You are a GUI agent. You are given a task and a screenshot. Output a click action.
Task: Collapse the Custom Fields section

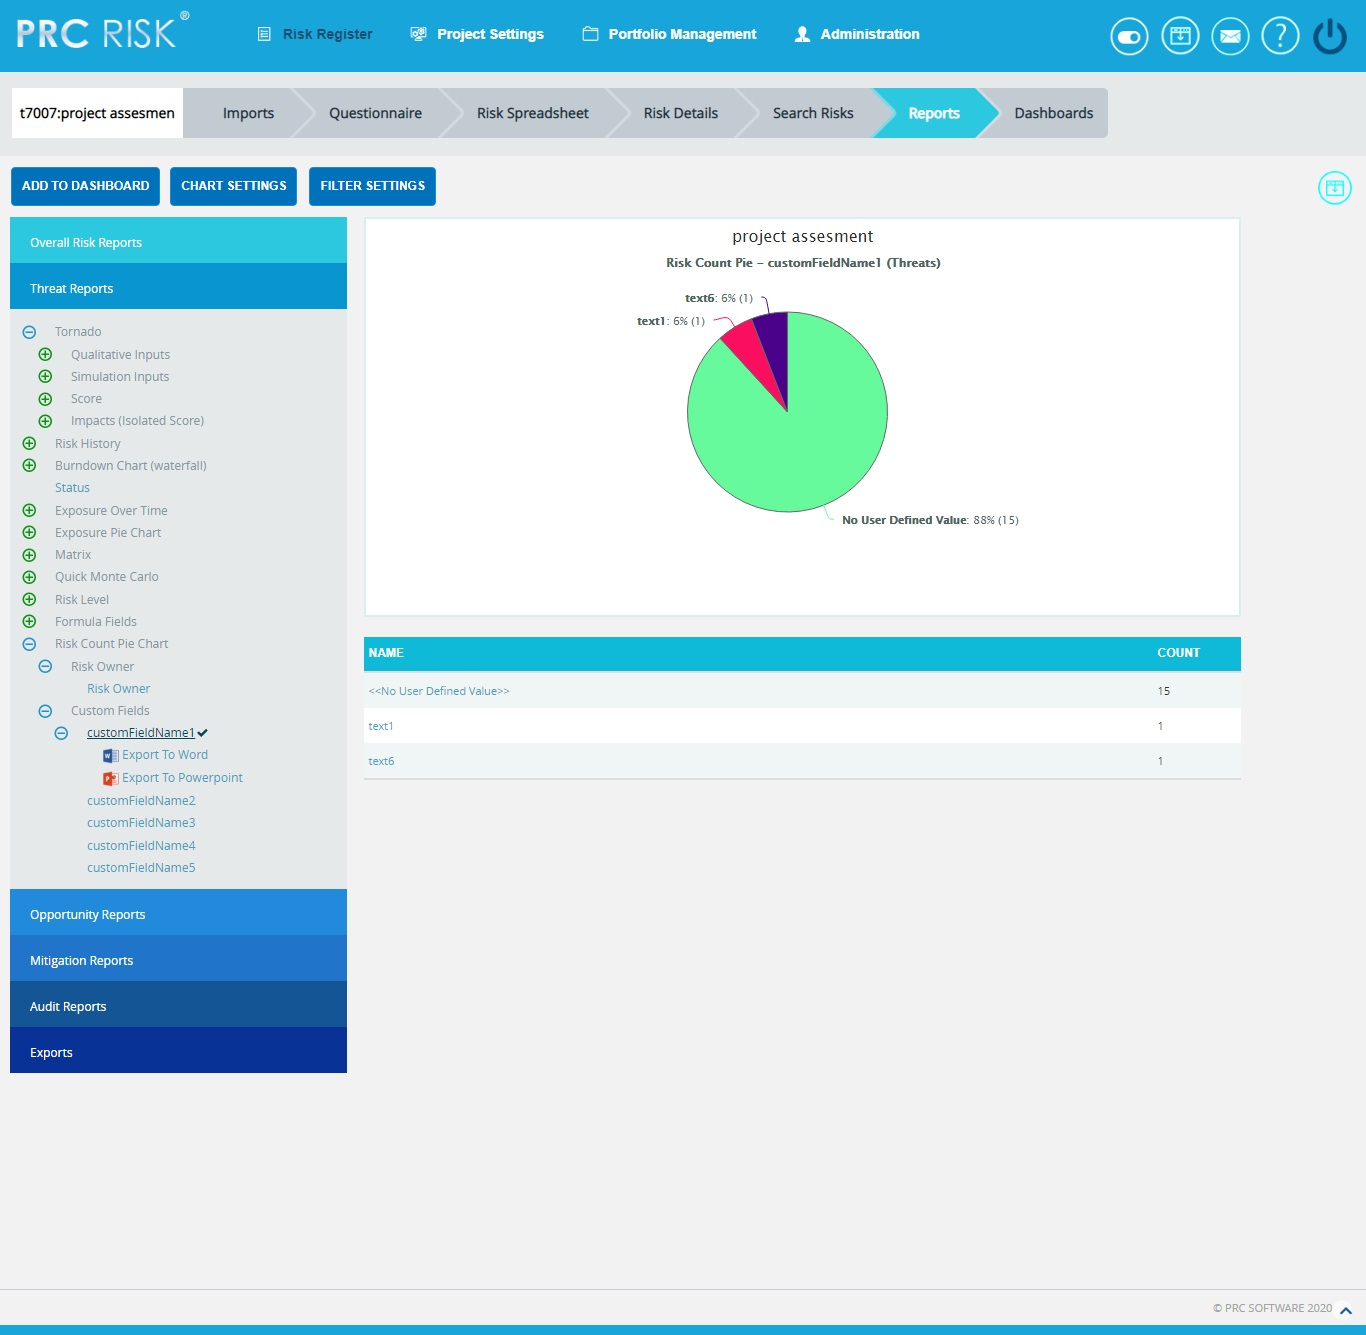coord(45,710)
